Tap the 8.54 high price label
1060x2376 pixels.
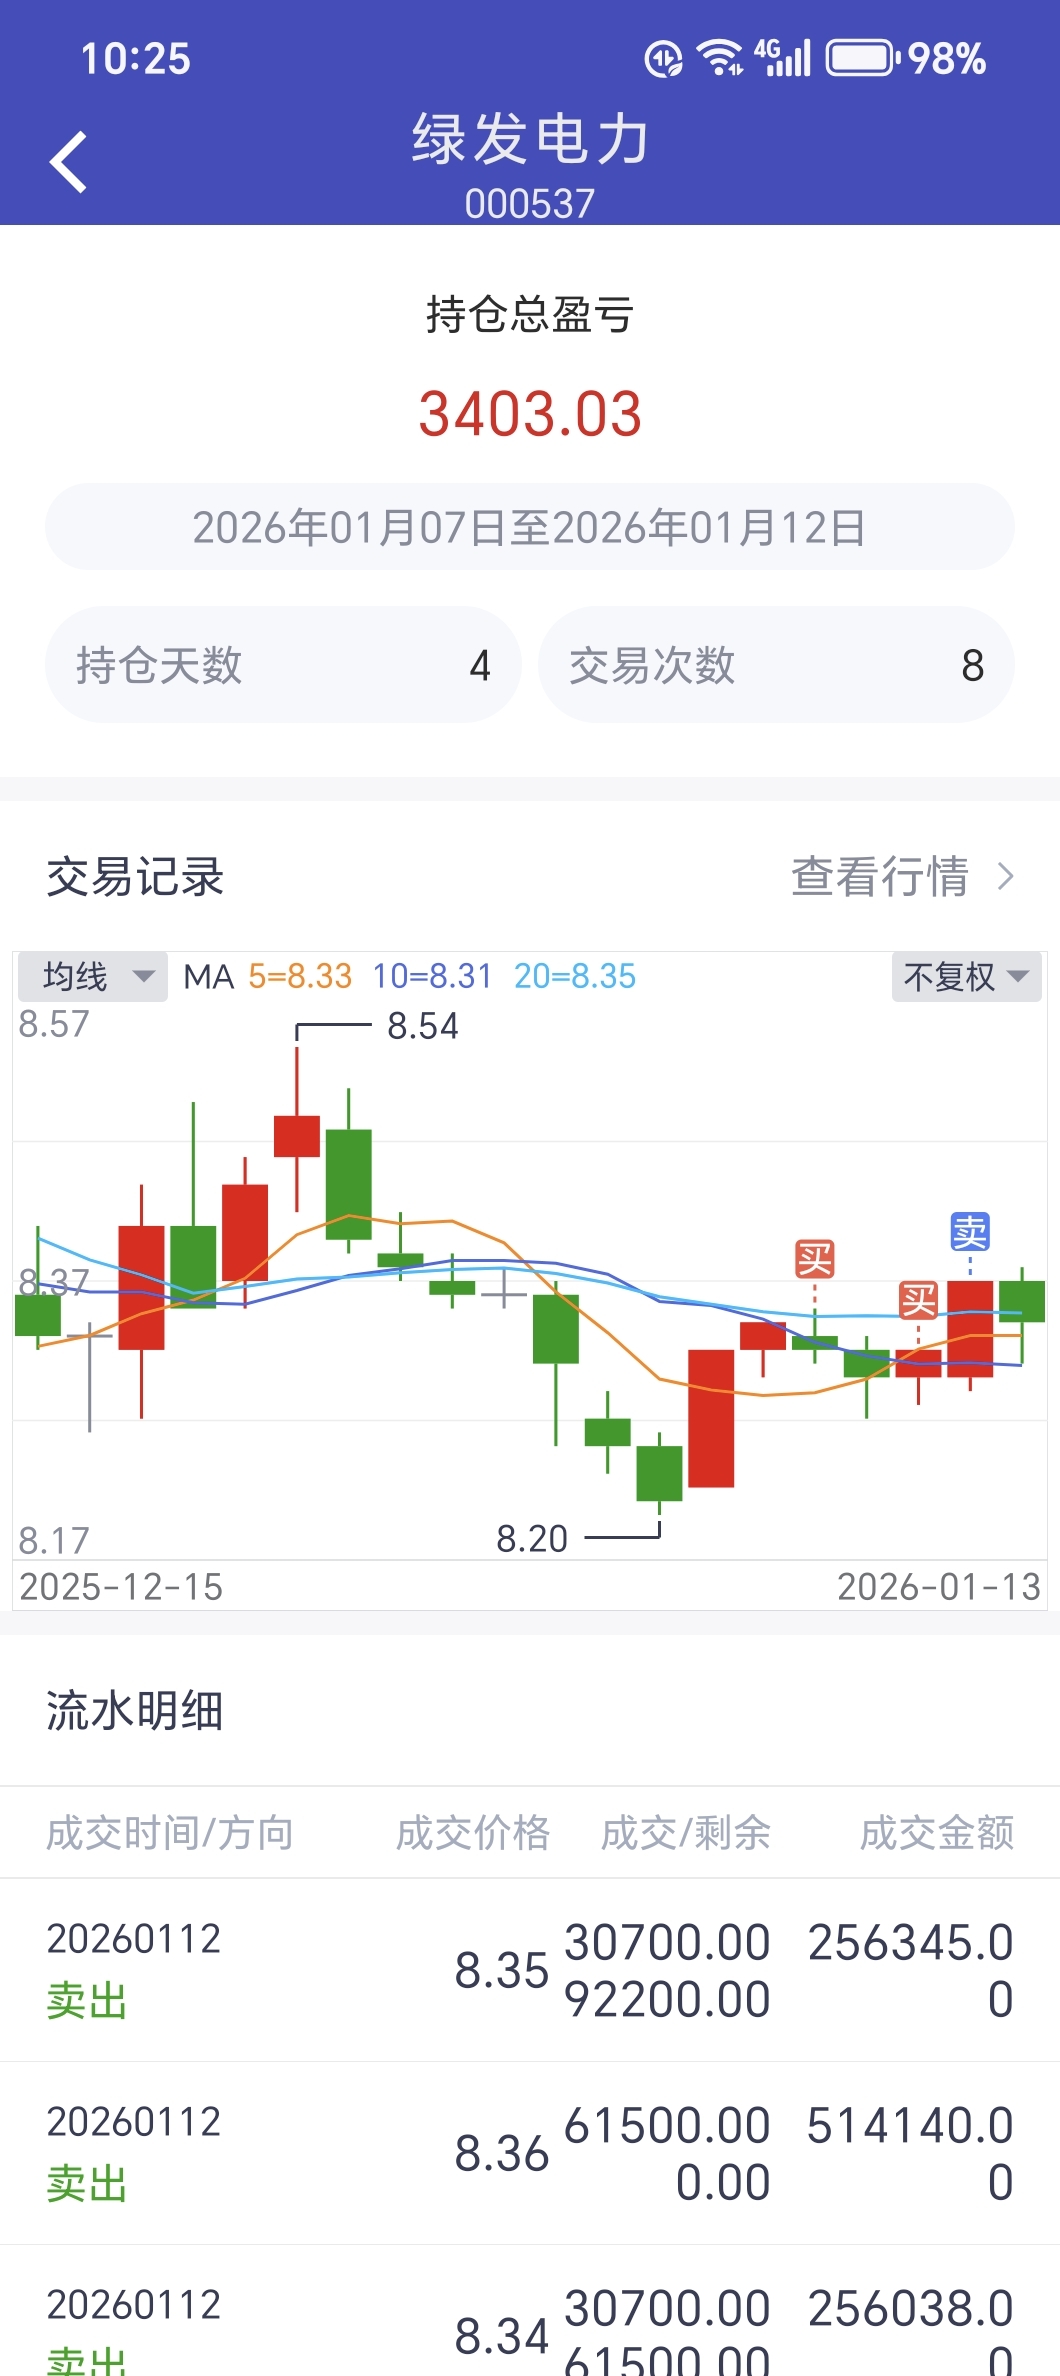(x=422, y=1026)
